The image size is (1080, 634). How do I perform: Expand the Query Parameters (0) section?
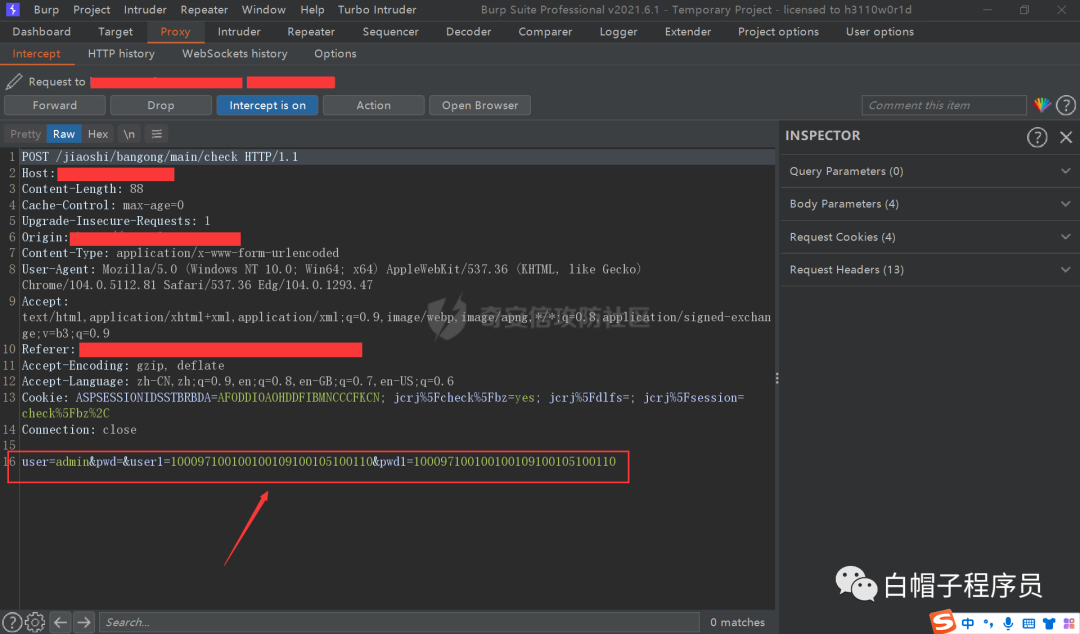pos(930,171)
